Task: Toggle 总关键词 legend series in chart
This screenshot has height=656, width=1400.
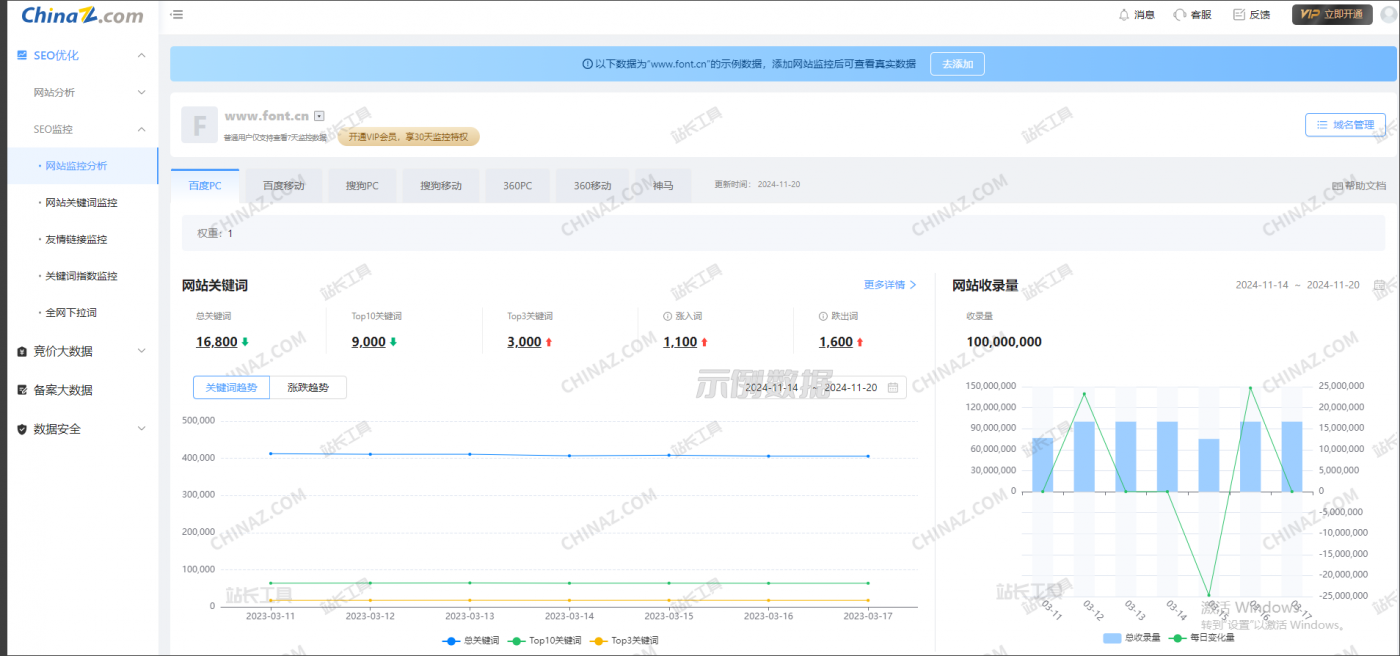Action: (x=470, y=640)
